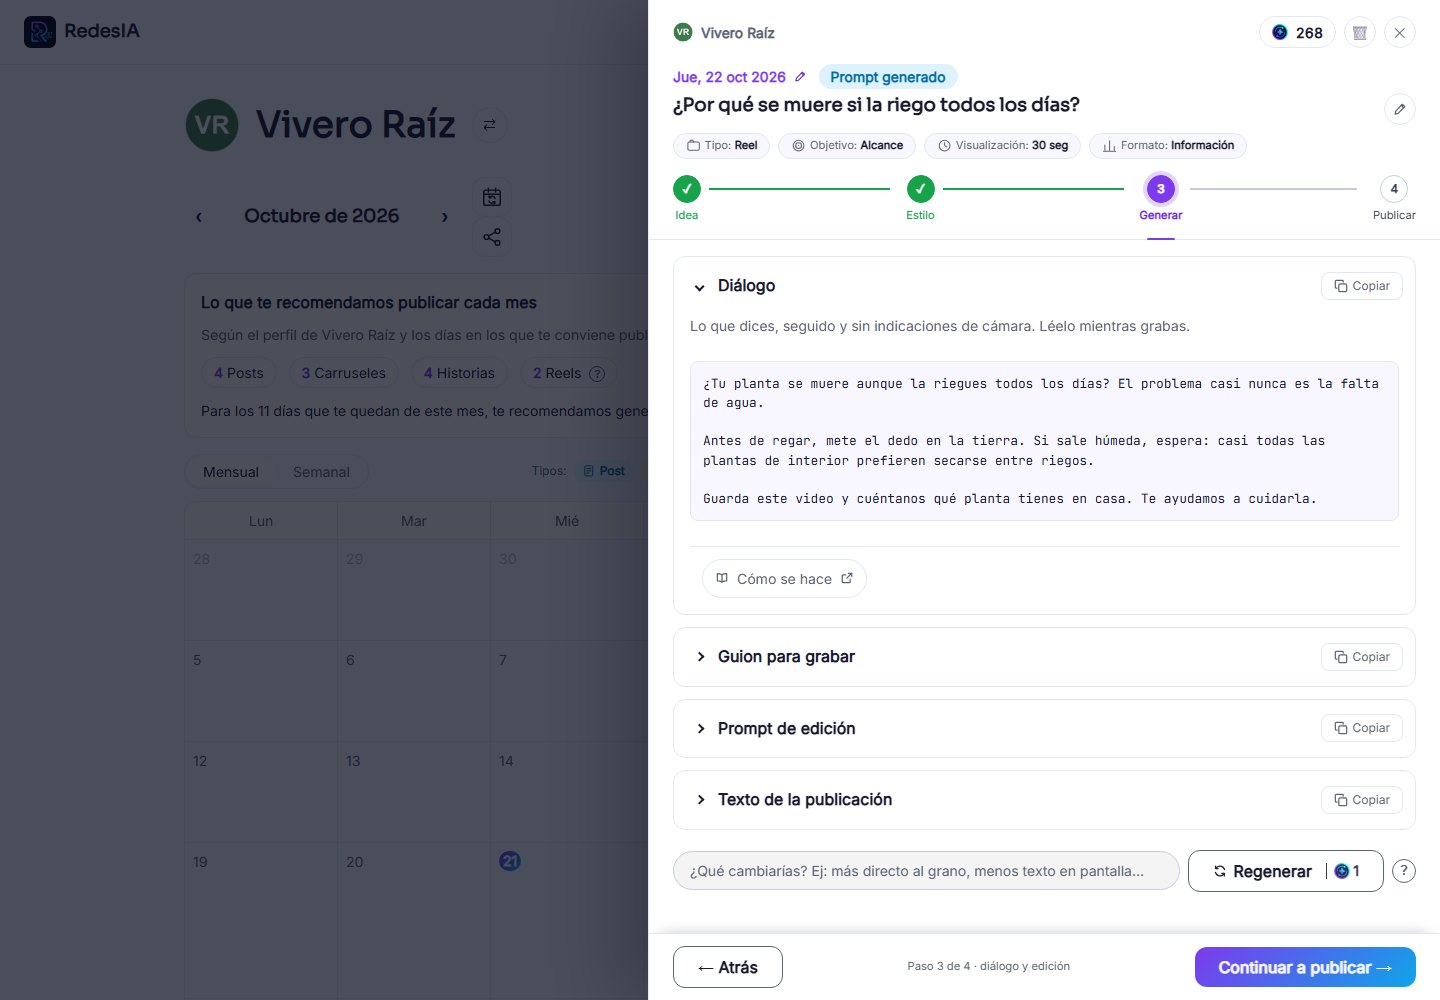Close the side panel with the X
The width and height of the screenshot is (1440, 1000).
click(1400, 33)
